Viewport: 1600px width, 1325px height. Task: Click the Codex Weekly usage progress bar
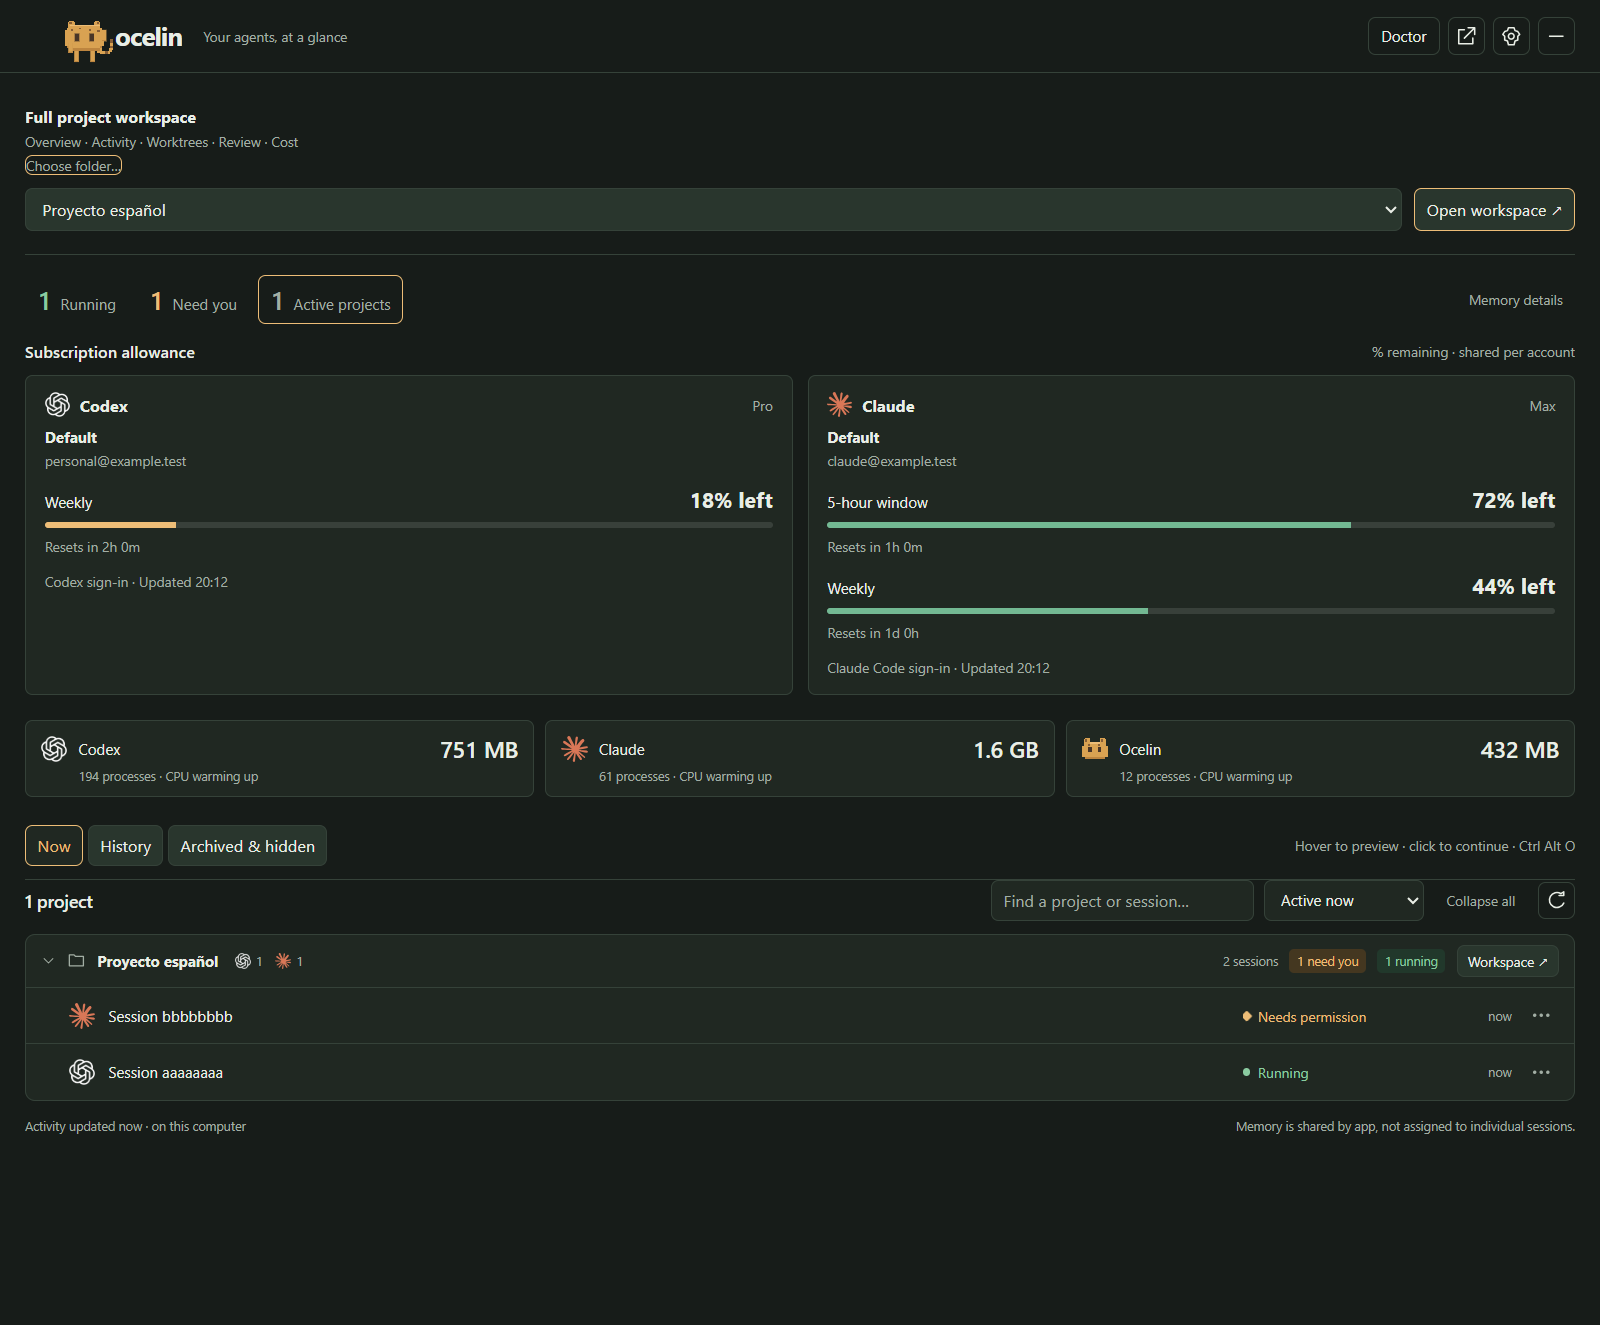click(x=409, y=525)
